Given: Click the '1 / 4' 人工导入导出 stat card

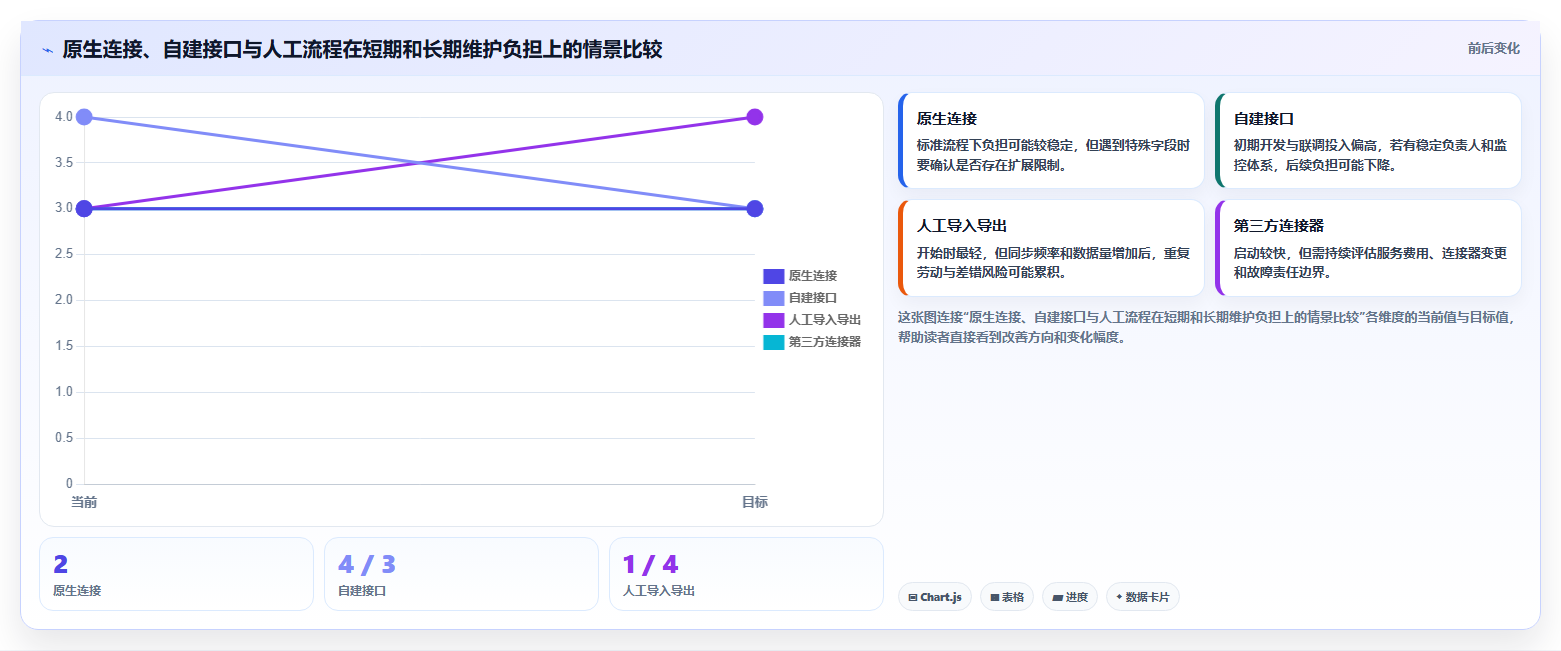Looking at the screenshot, I should coord(746,574).
